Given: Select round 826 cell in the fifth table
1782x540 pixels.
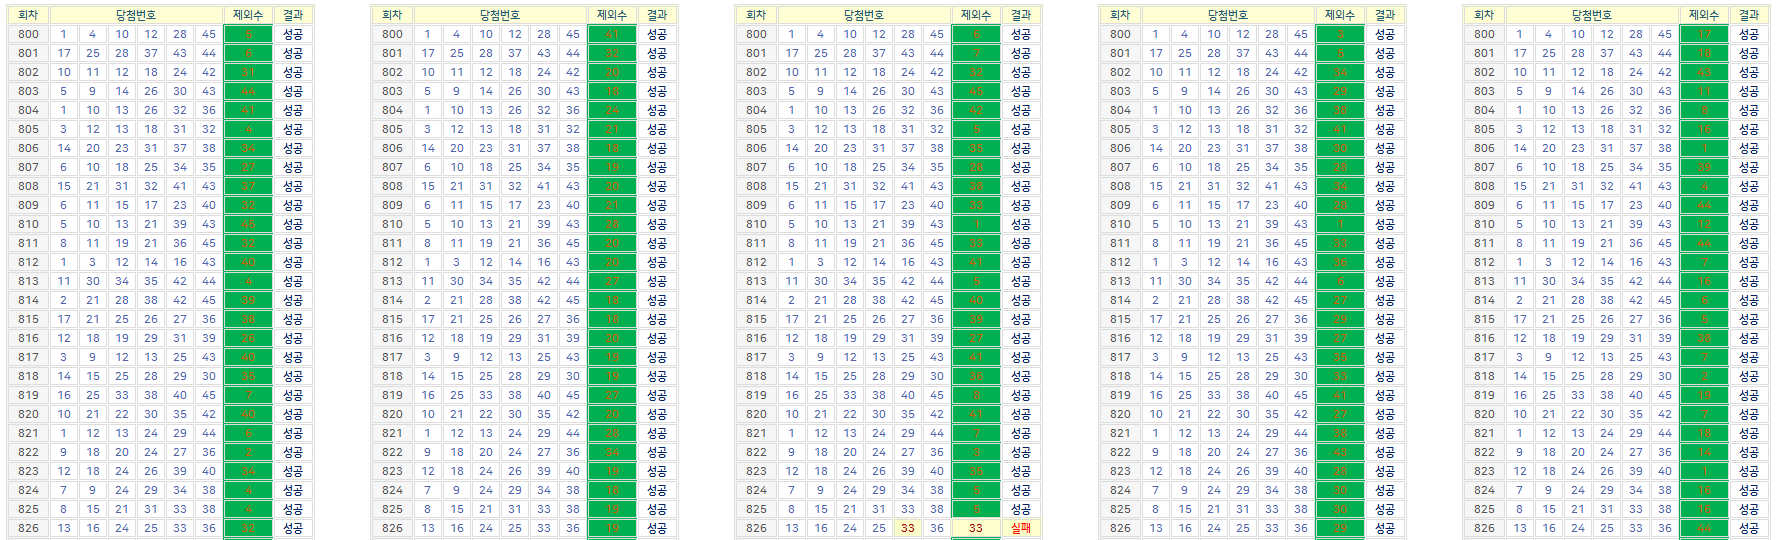Looking at the screenshot, I should pos(1484,528).
